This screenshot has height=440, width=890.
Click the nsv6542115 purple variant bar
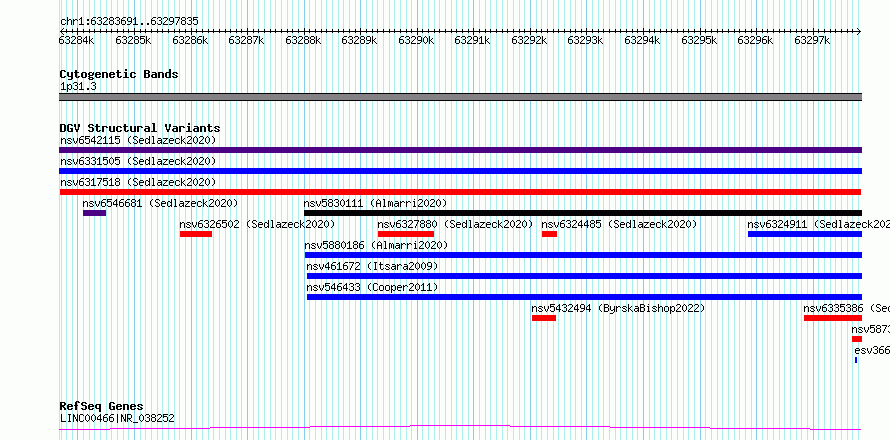460,150
